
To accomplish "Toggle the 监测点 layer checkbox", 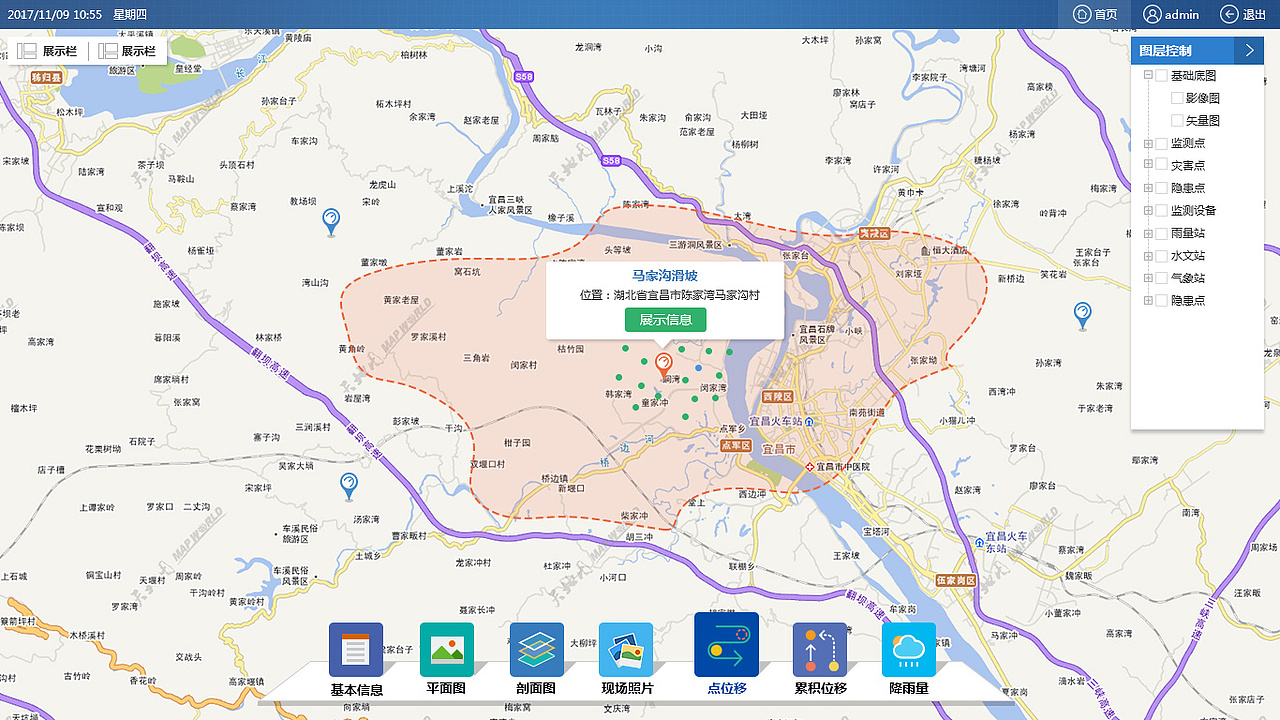I will (x=1161, y=143).
